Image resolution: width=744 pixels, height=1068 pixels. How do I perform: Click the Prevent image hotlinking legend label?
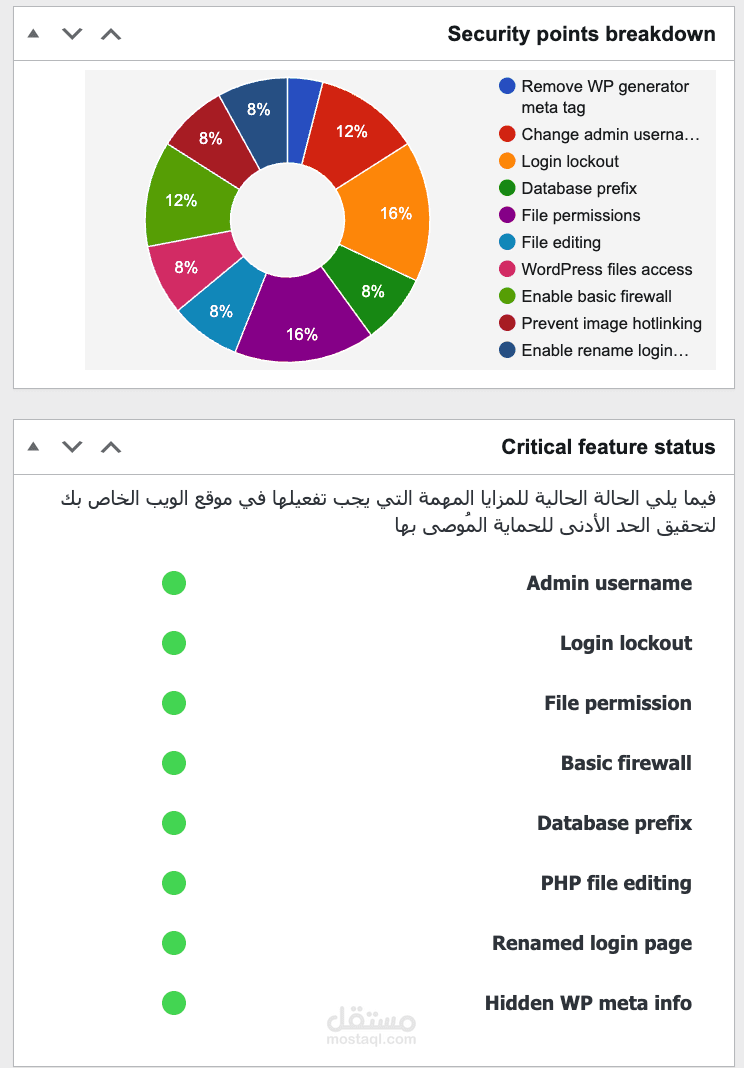click(611, 323)
